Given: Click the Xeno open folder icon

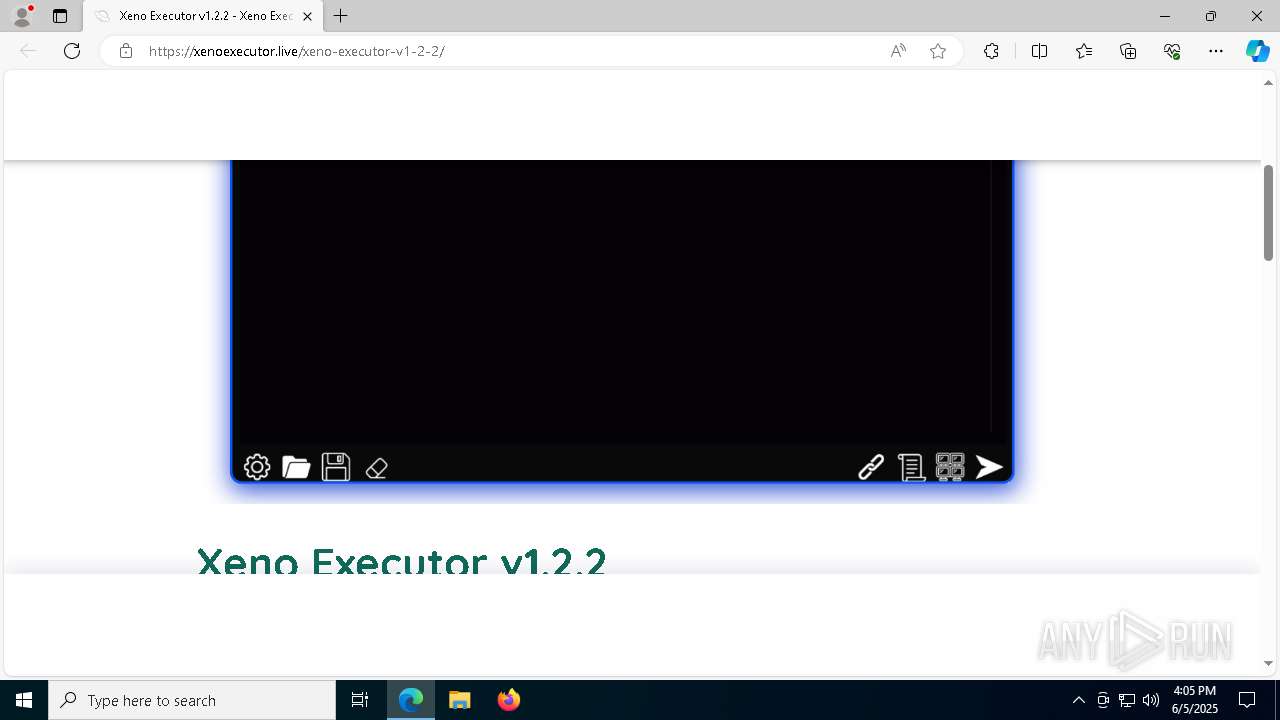Looking at the screenshot, I should [x=296, y=467].
